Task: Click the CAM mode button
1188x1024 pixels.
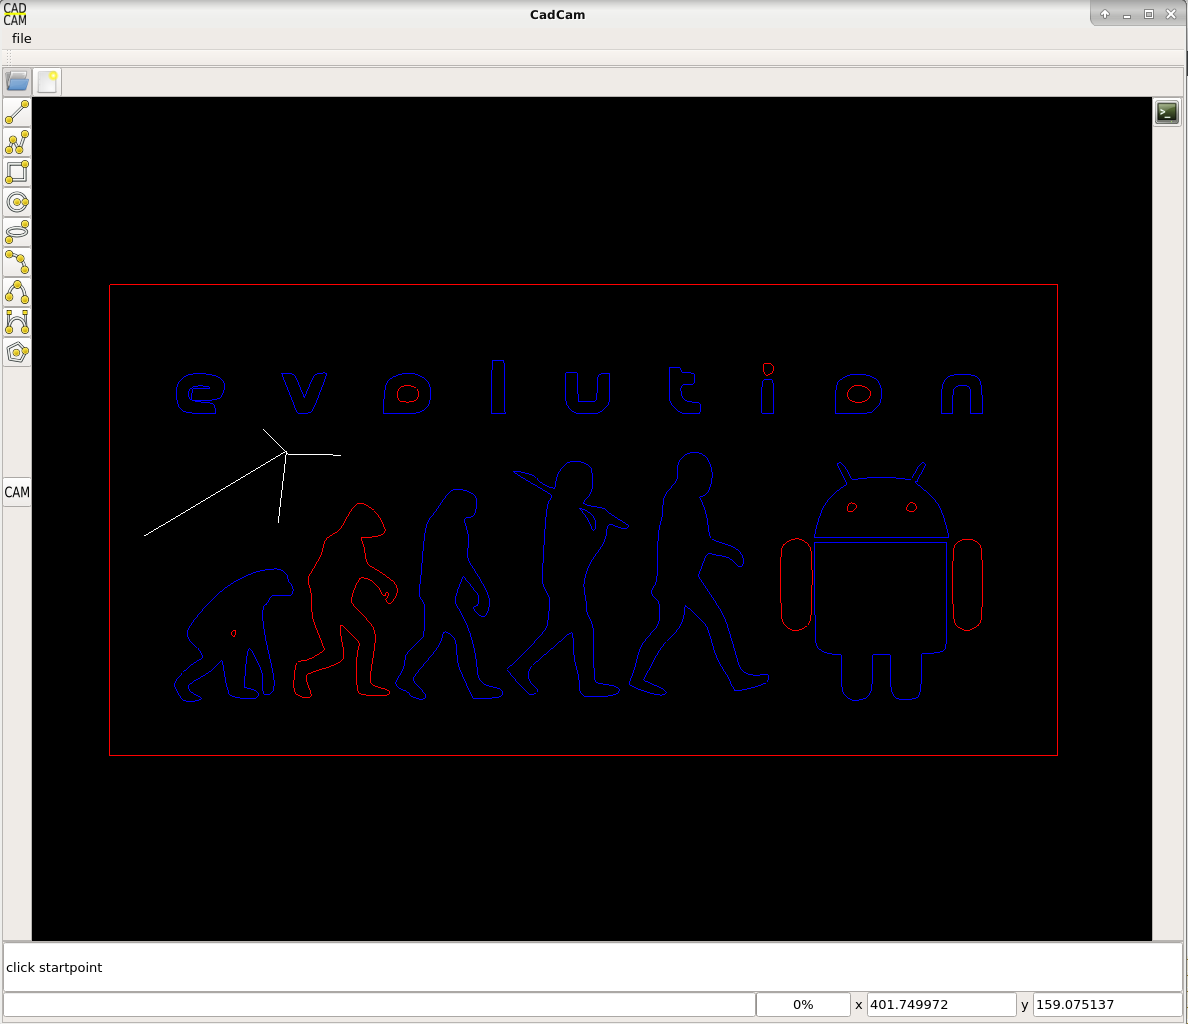Action: (17, 492)
